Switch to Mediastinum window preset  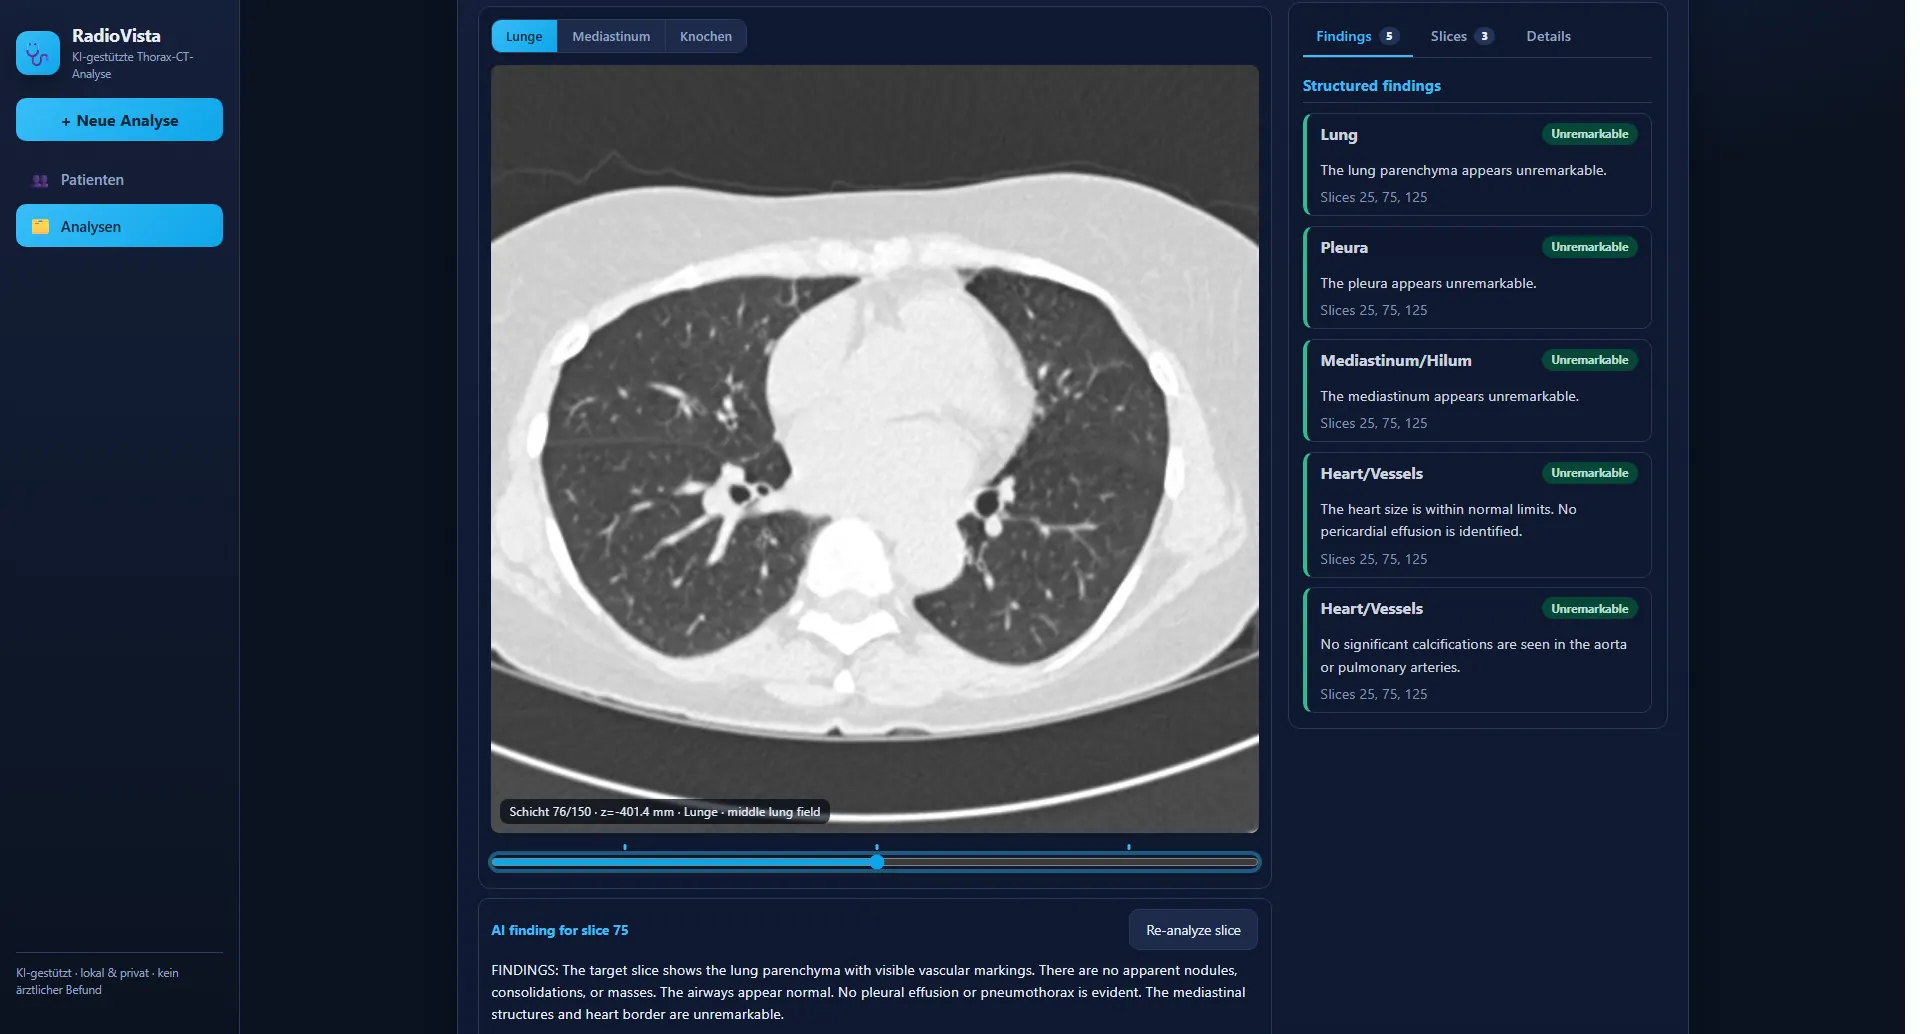(x=611, y=36)
